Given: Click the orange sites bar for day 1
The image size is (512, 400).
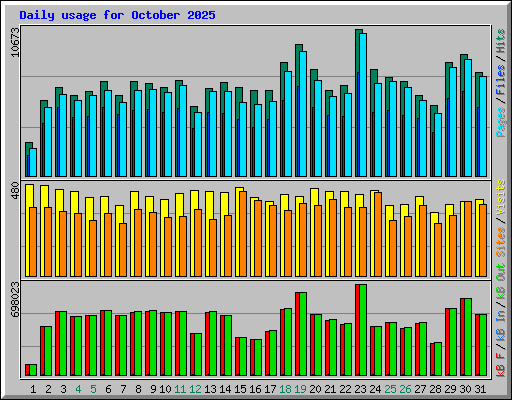Looking at the screenshot, I should tap(33, 242).
